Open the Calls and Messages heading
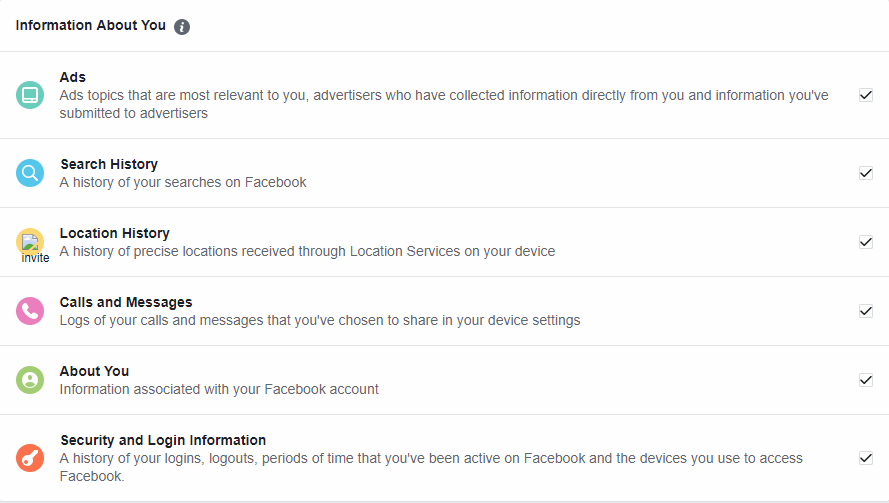The width and height of the screenshot is (889, 503). (x=126, y=302)
